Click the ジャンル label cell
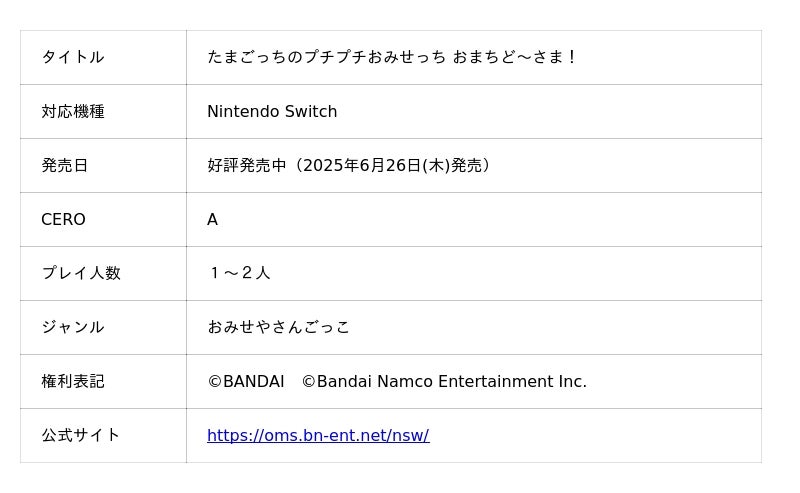Image resolution: width=800 pixels, height=493 pixels. tap(73, 328)
